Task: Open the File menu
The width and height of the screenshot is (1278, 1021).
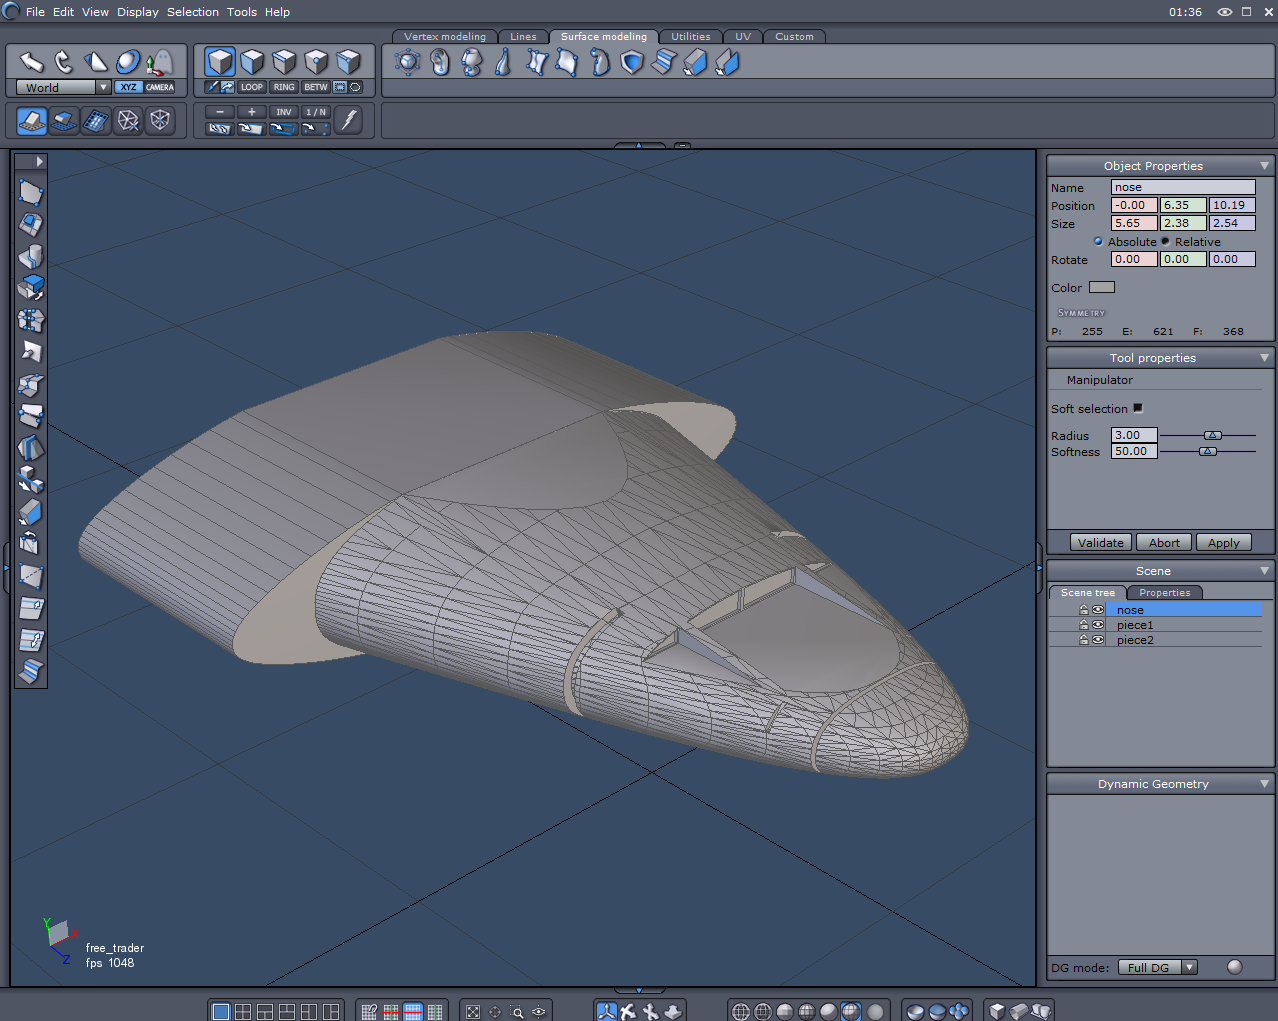Action: (35, 12)
